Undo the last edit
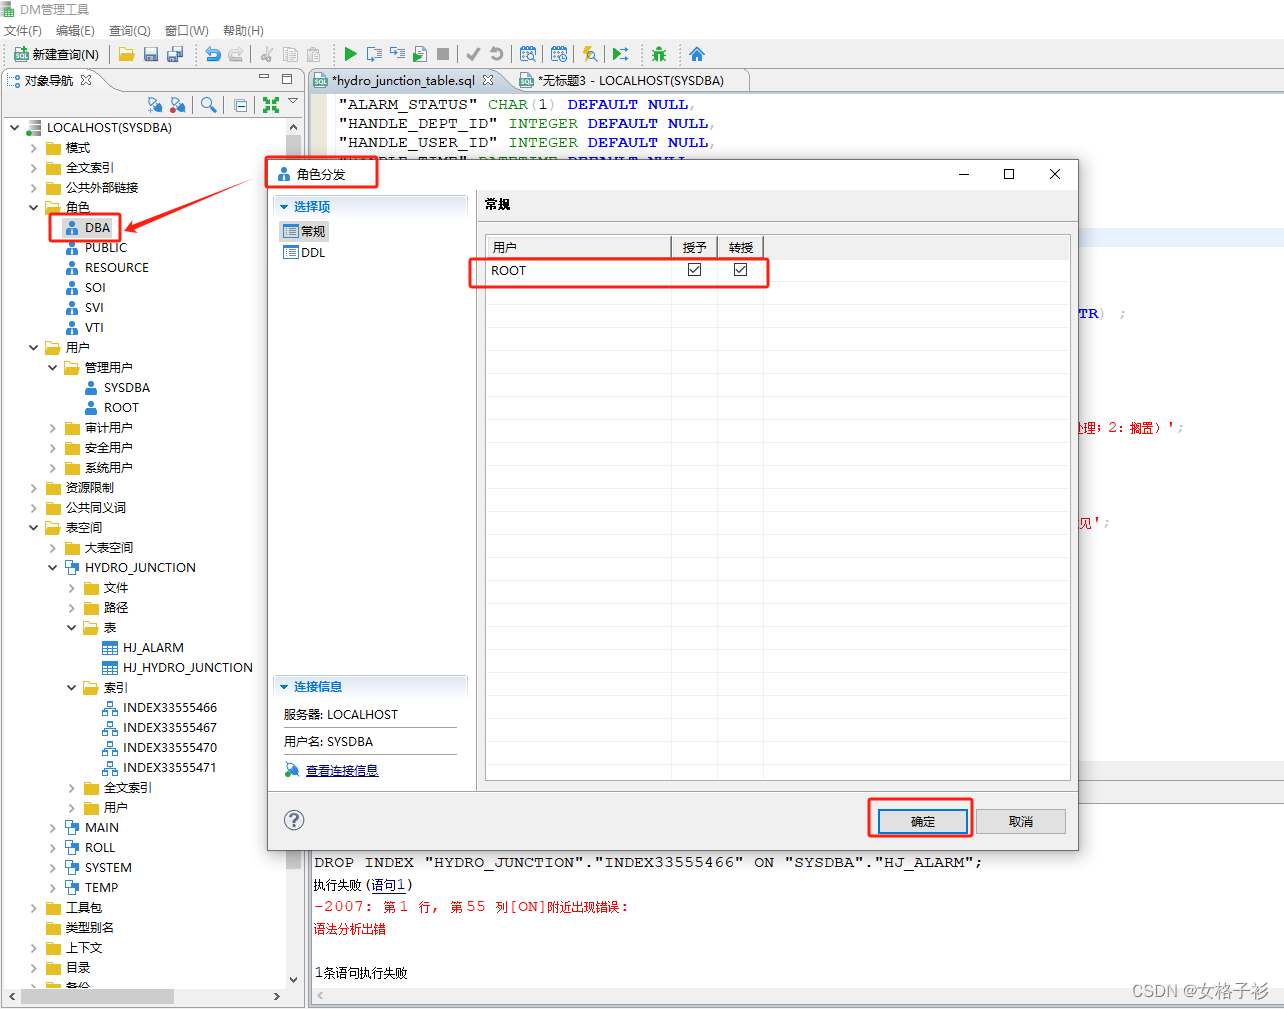Image resolution: width=1284 pixels, height=1009 pixels. click(x=213, y=54)
